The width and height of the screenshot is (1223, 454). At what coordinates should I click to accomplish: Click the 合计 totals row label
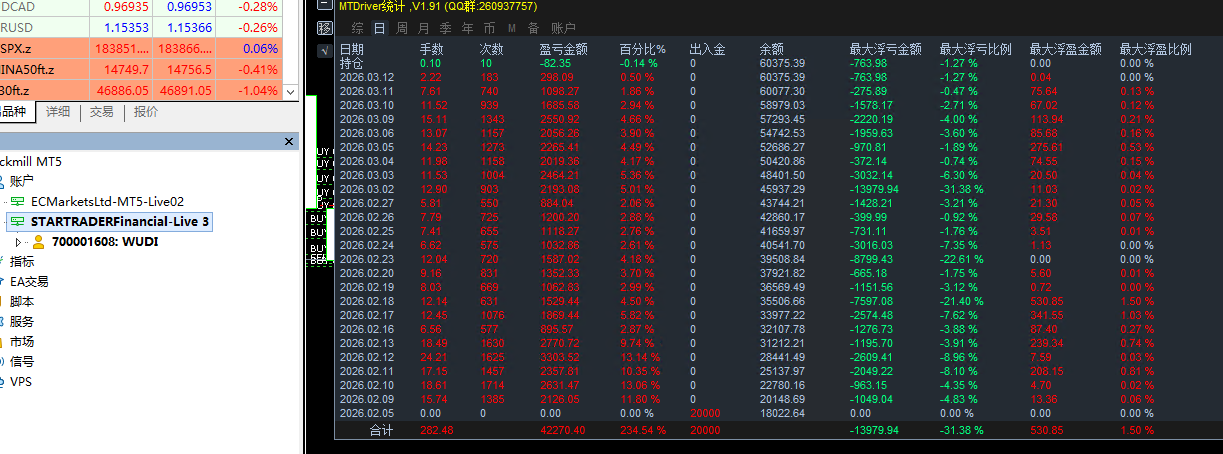coord(381,431)
